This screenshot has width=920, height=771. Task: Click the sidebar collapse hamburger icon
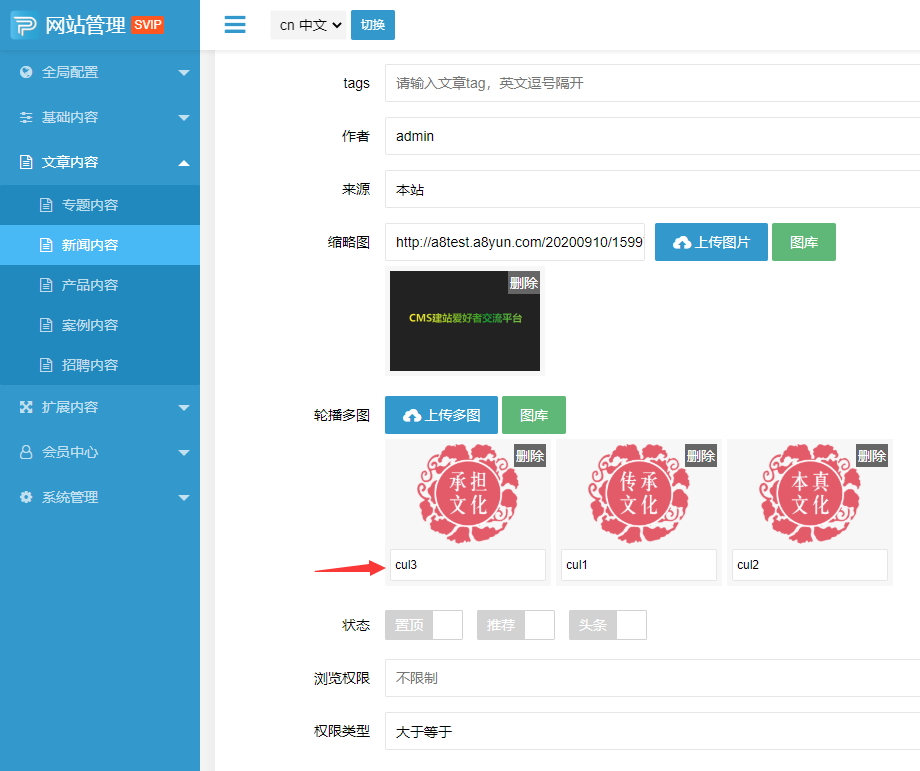[x=234, y=25]
